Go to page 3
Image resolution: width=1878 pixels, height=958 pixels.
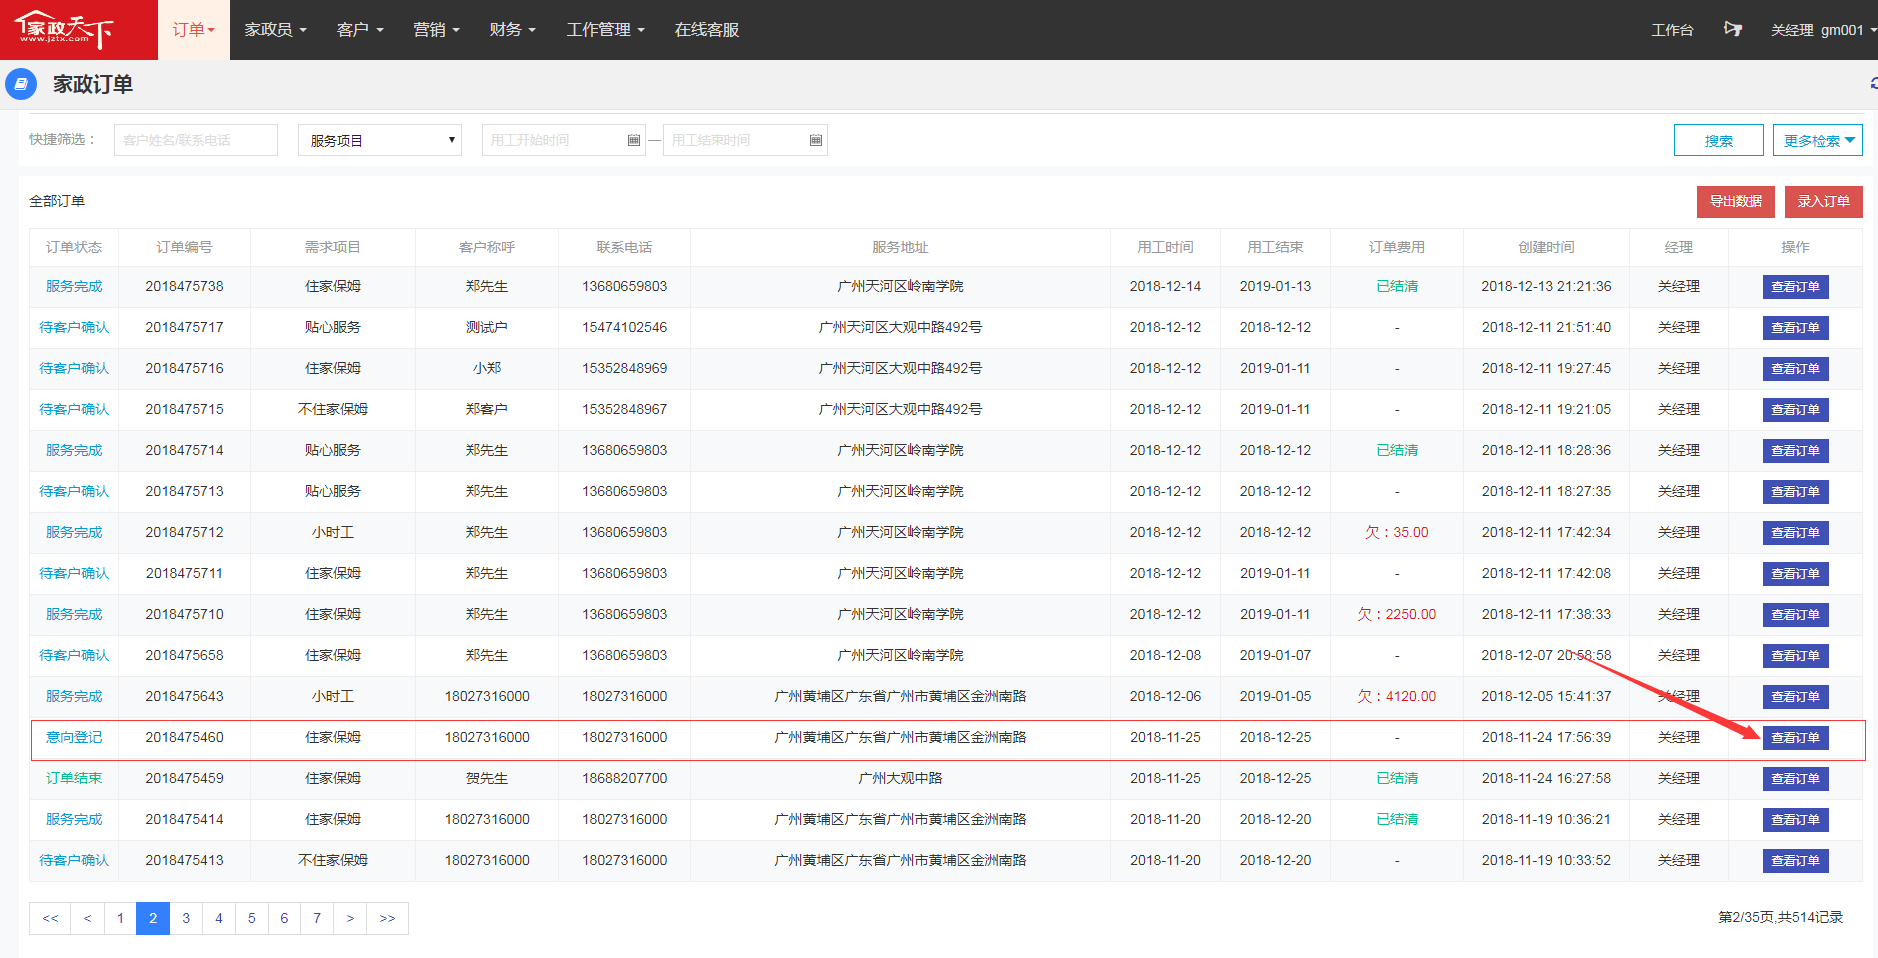(186, 918)
